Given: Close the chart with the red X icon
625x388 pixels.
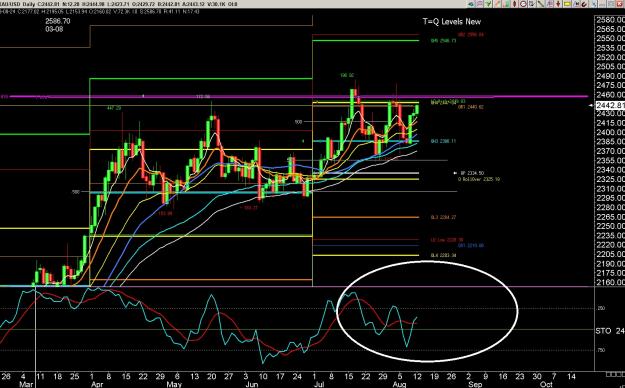Looking at the screenshot, I should tap(619, 4).
